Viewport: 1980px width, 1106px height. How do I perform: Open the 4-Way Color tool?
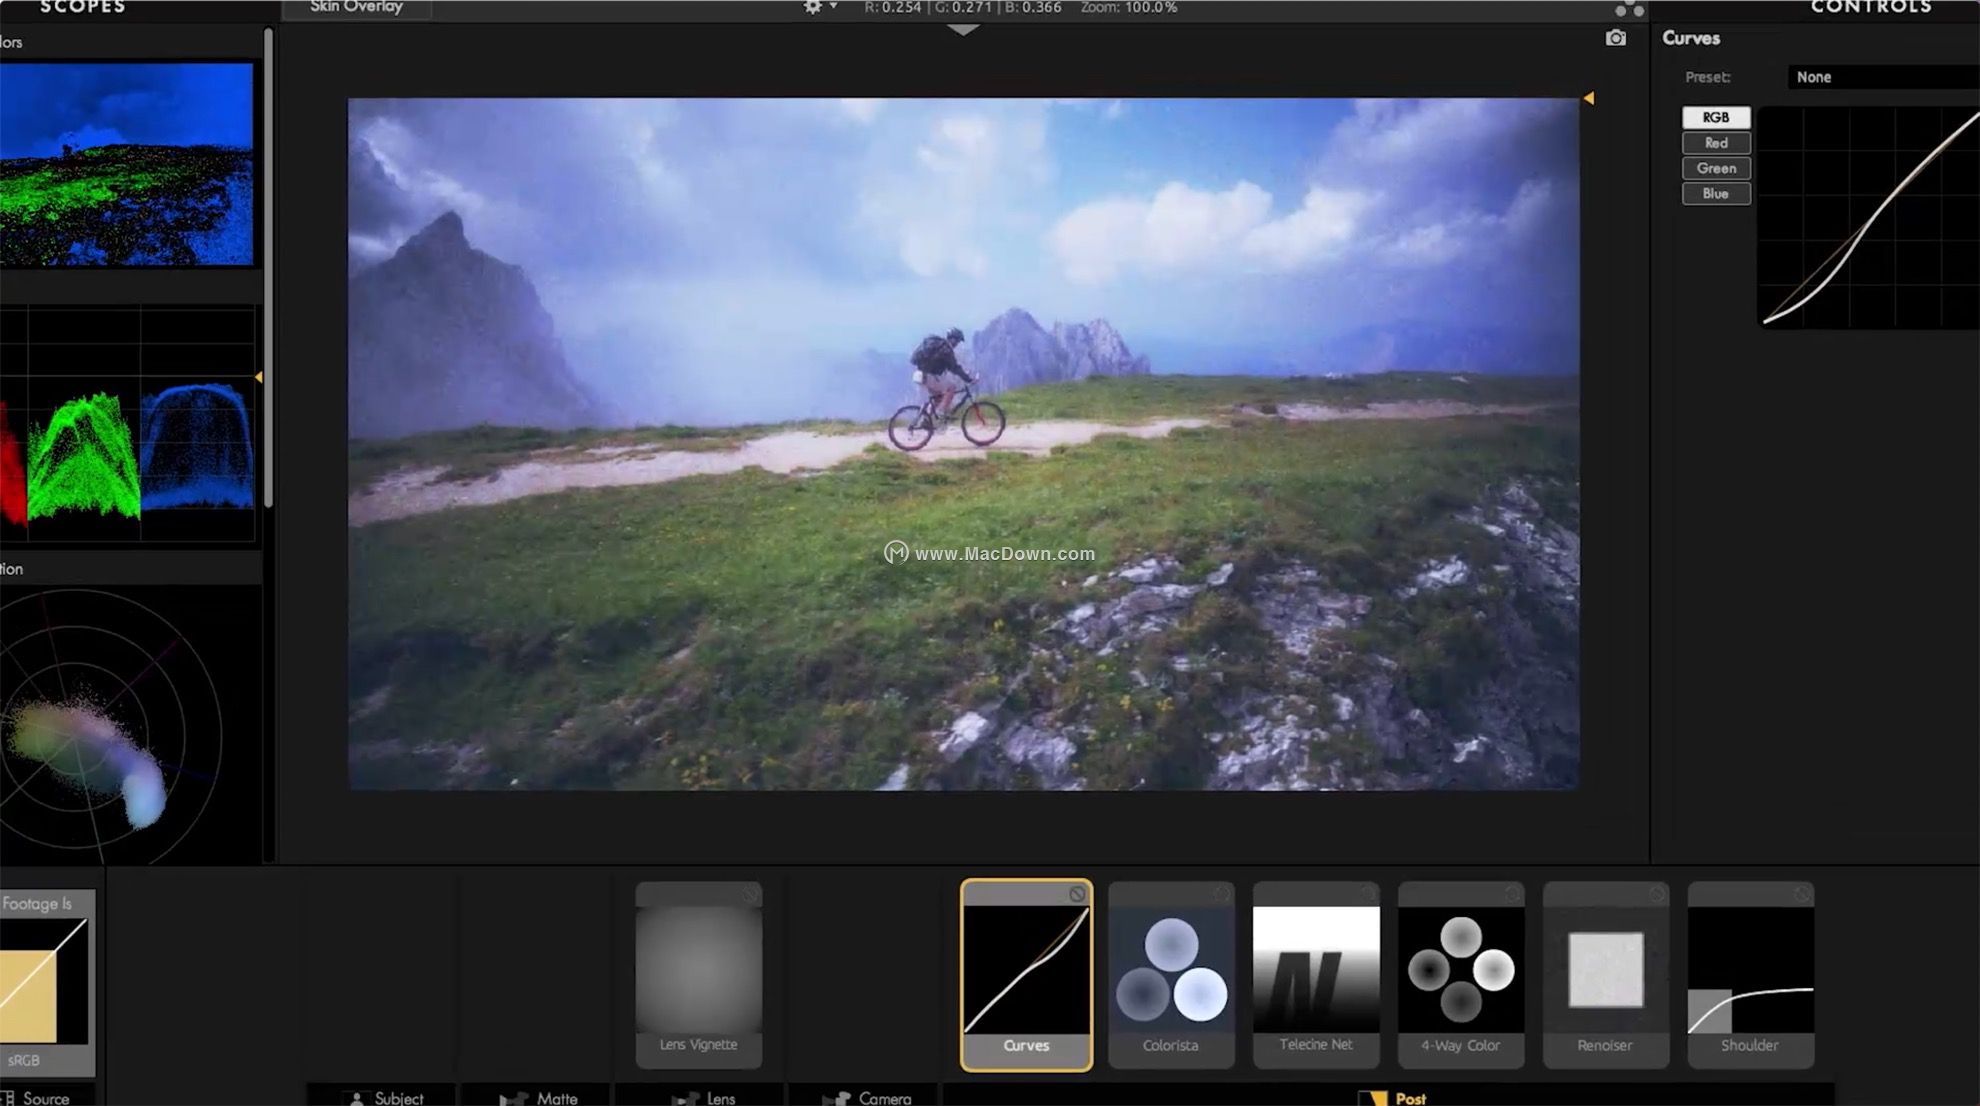pos(1460,972)
